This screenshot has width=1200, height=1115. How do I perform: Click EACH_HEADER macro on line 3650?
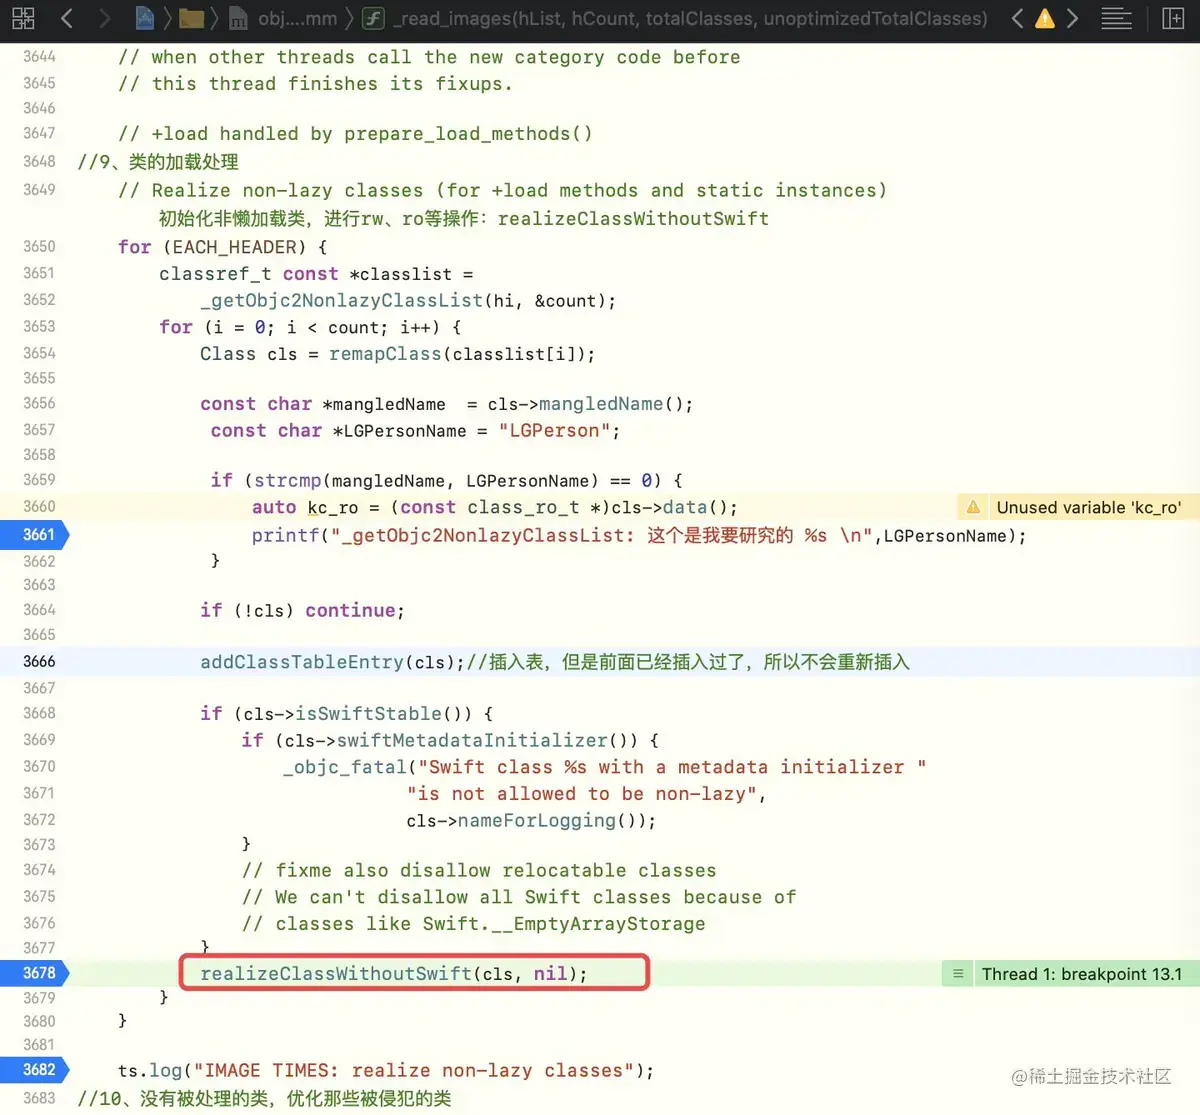(x=236, y=247)
